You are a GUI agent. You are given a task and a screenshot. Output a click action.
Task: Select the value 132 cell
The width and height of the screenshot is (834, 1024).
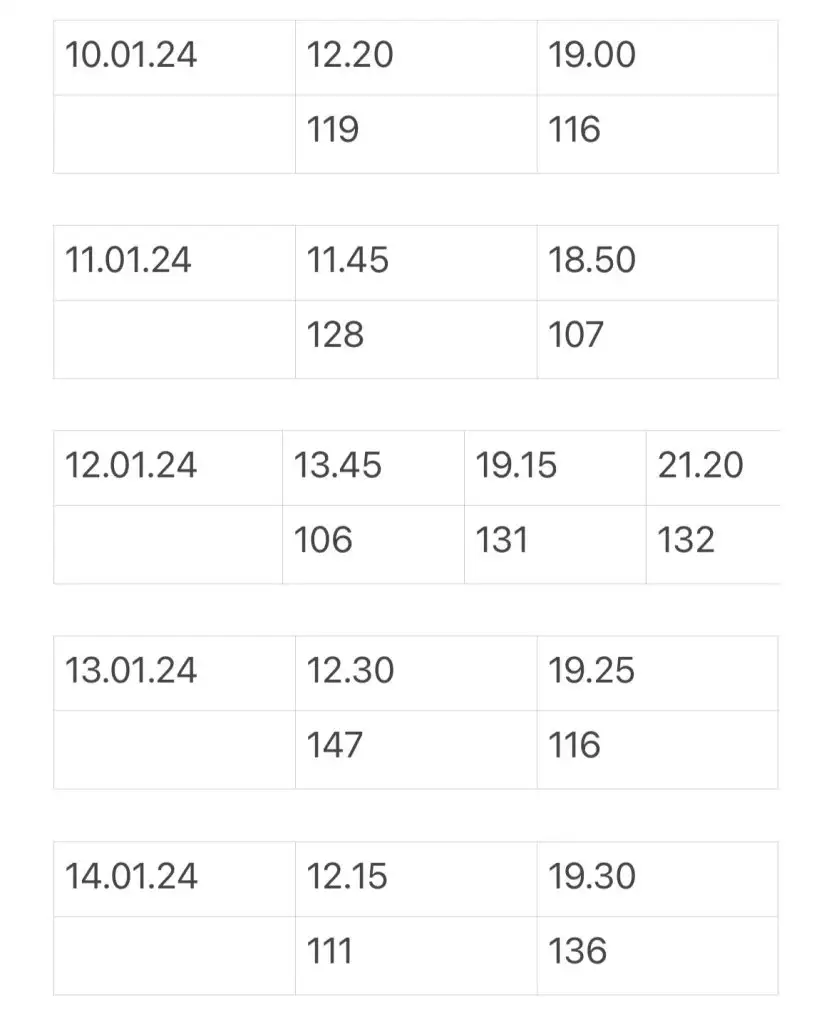coord(713,545)
